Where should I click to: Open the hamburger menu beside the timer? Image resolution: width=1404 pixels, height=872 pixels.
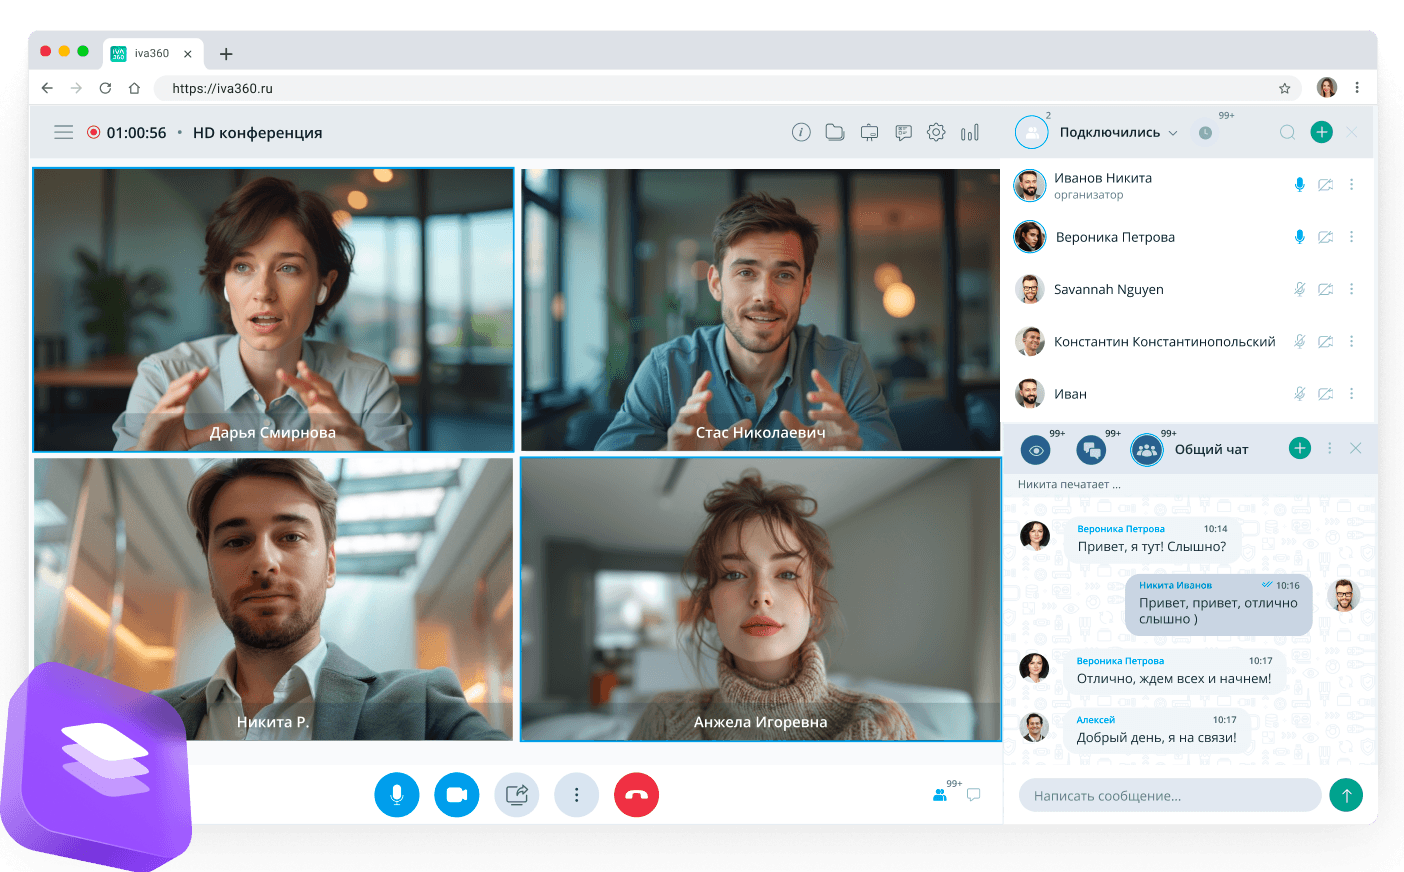[x=64, y=132]
